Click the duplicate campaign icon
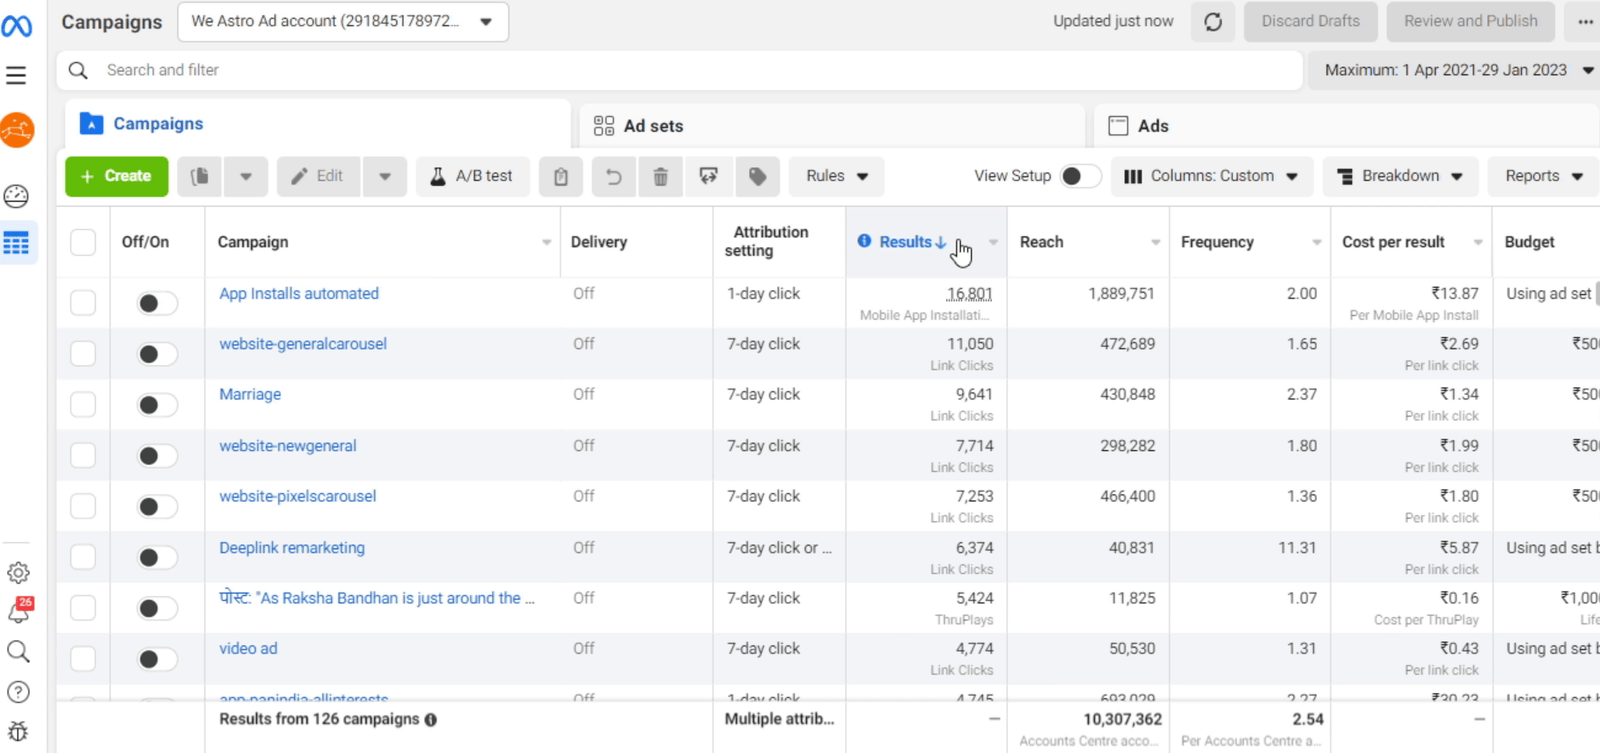Screen dimensions: 1600x753 coord(200,177)
